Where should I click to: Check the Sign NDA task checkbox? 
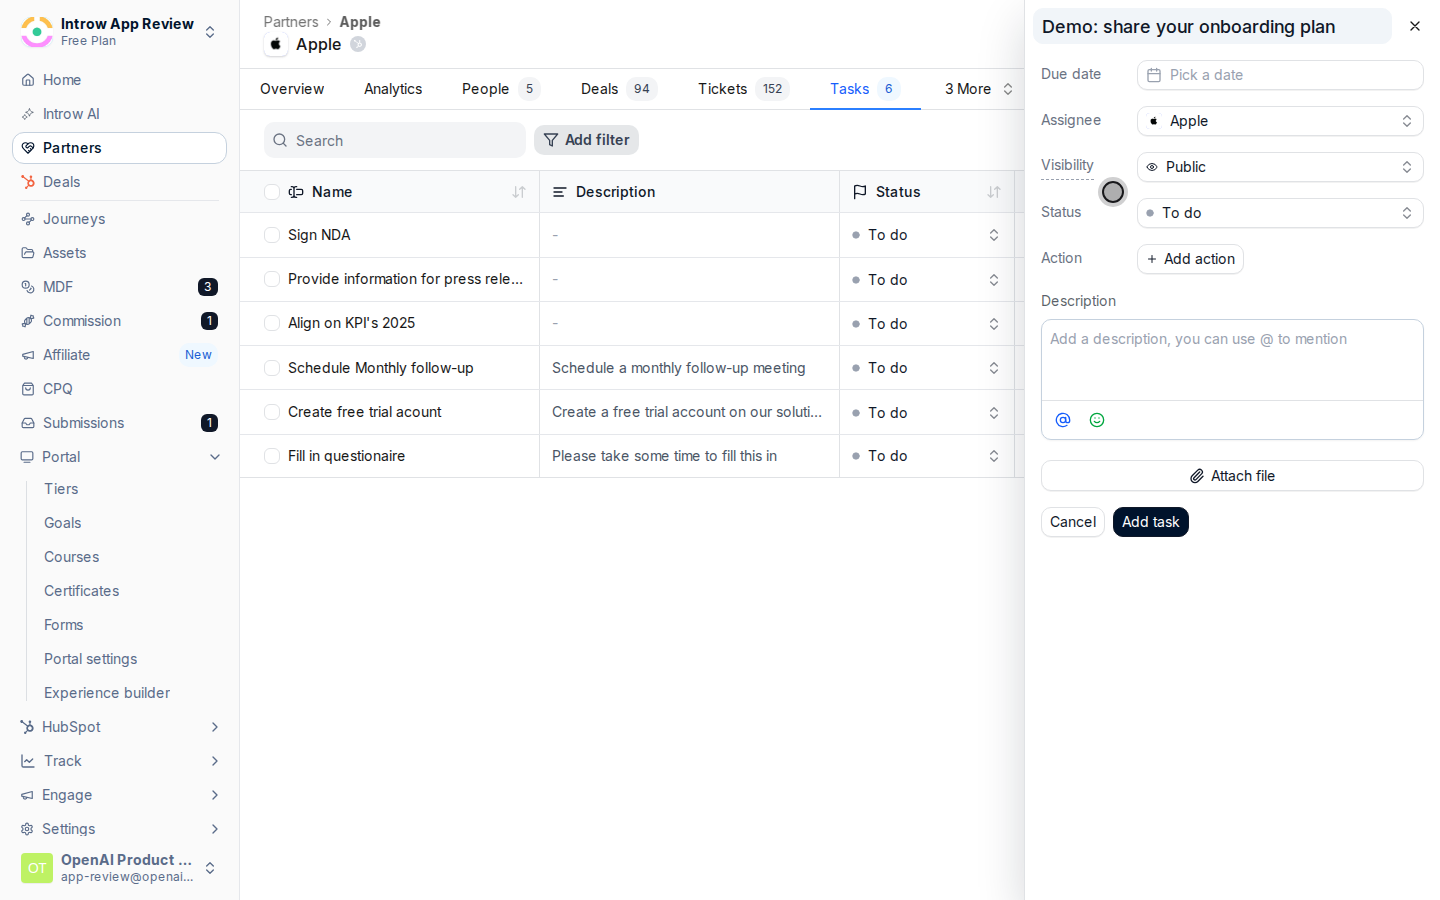coord(272,235)
